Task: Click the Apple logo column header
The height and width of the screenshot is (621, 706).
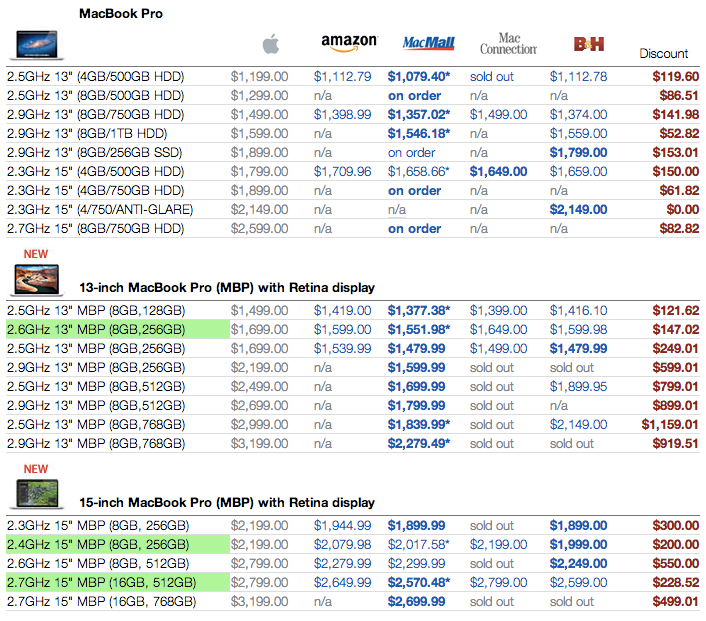Action: coord(271,44)
